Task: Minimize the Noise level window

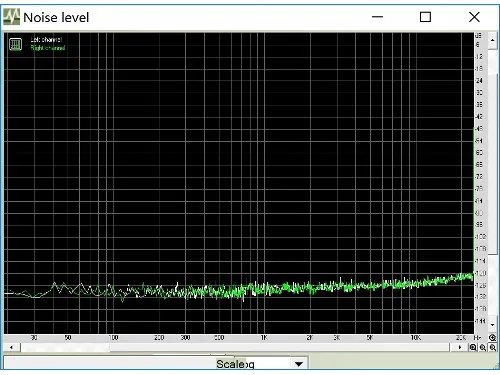Action: click(377, 17)
